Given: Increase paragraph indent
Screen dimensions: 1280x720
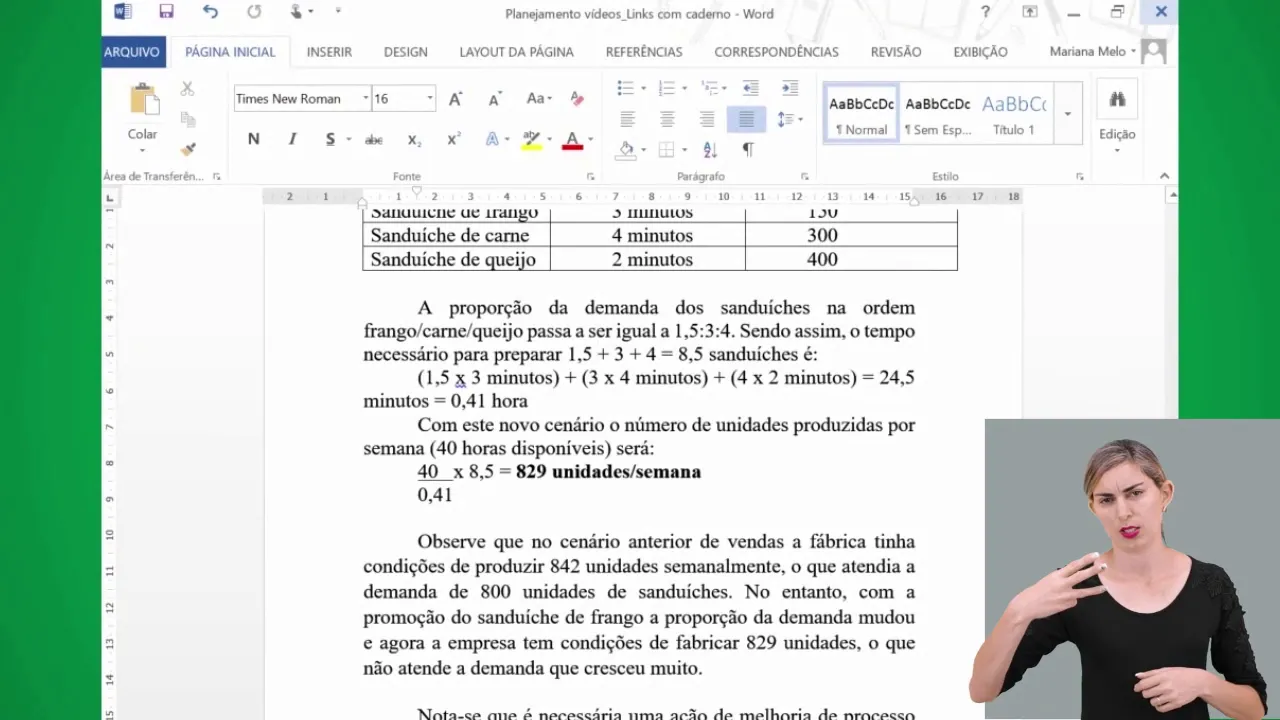Looking at the screenshot, I should 790,88.
